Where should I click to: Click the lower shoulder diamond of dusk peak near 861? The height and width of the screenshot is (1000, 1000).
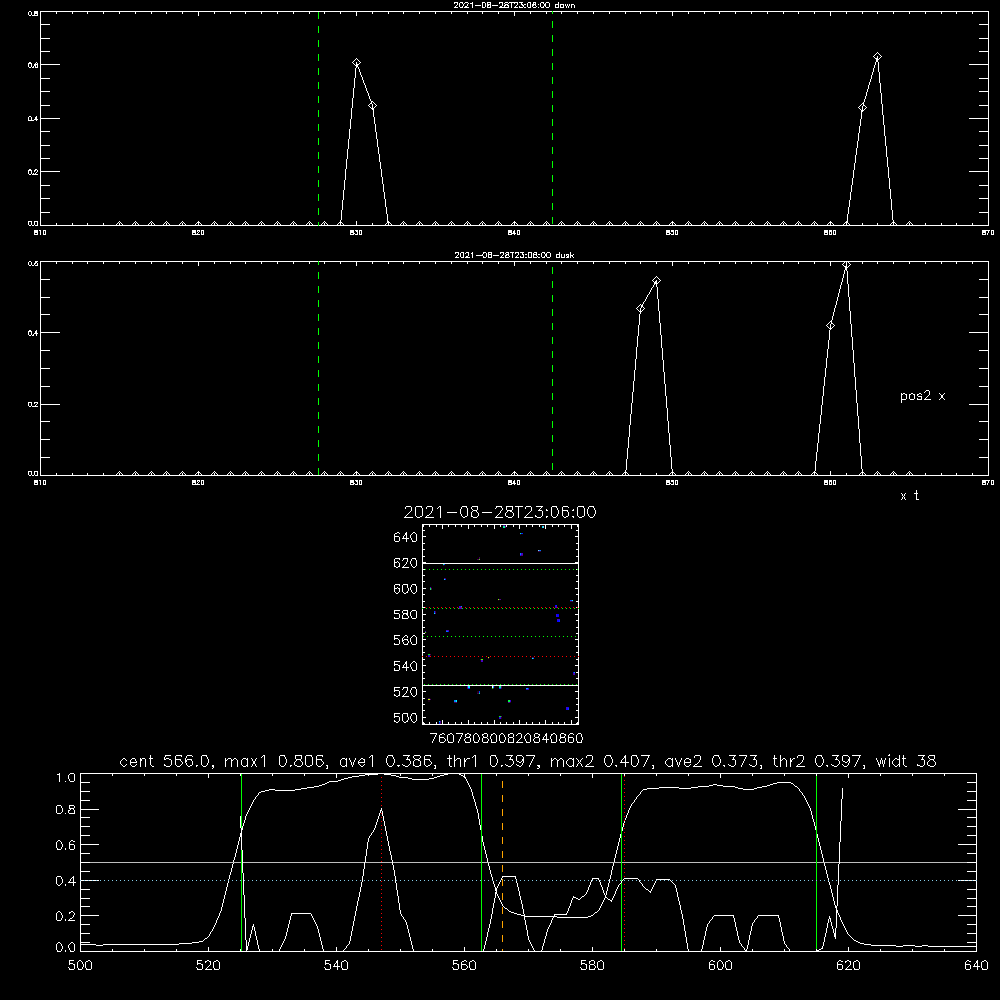coord(830,325)
